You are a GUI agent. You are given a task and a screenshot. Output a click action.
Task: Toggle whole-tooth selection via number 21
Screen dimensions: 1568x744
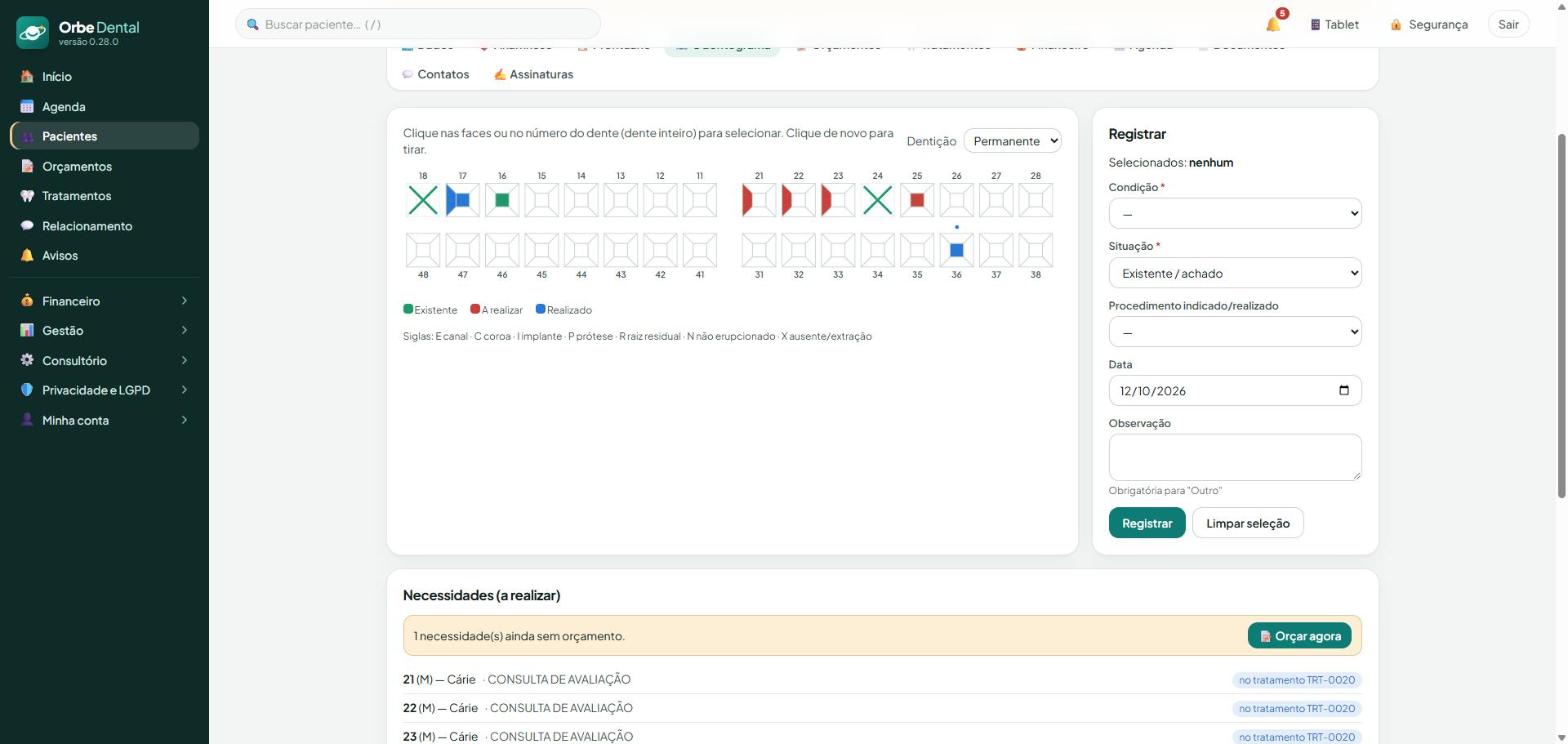(x=759, y=176)
